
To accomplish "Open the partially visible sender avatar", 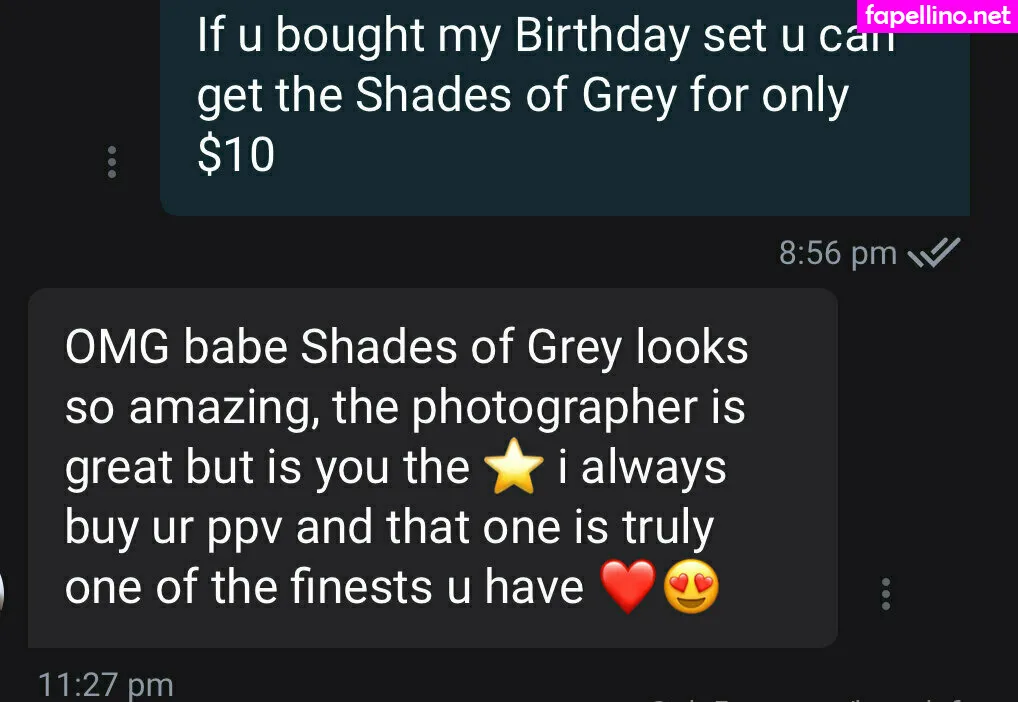I will point(2,592).
